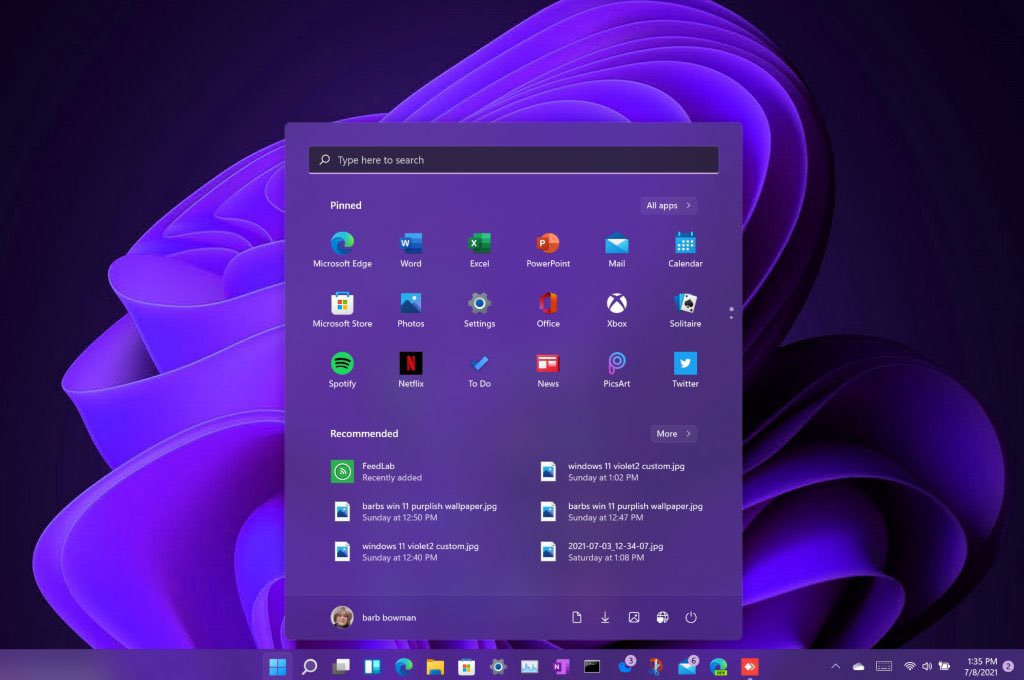Open Spotify from pinned apps

click(x=342, y=369)
